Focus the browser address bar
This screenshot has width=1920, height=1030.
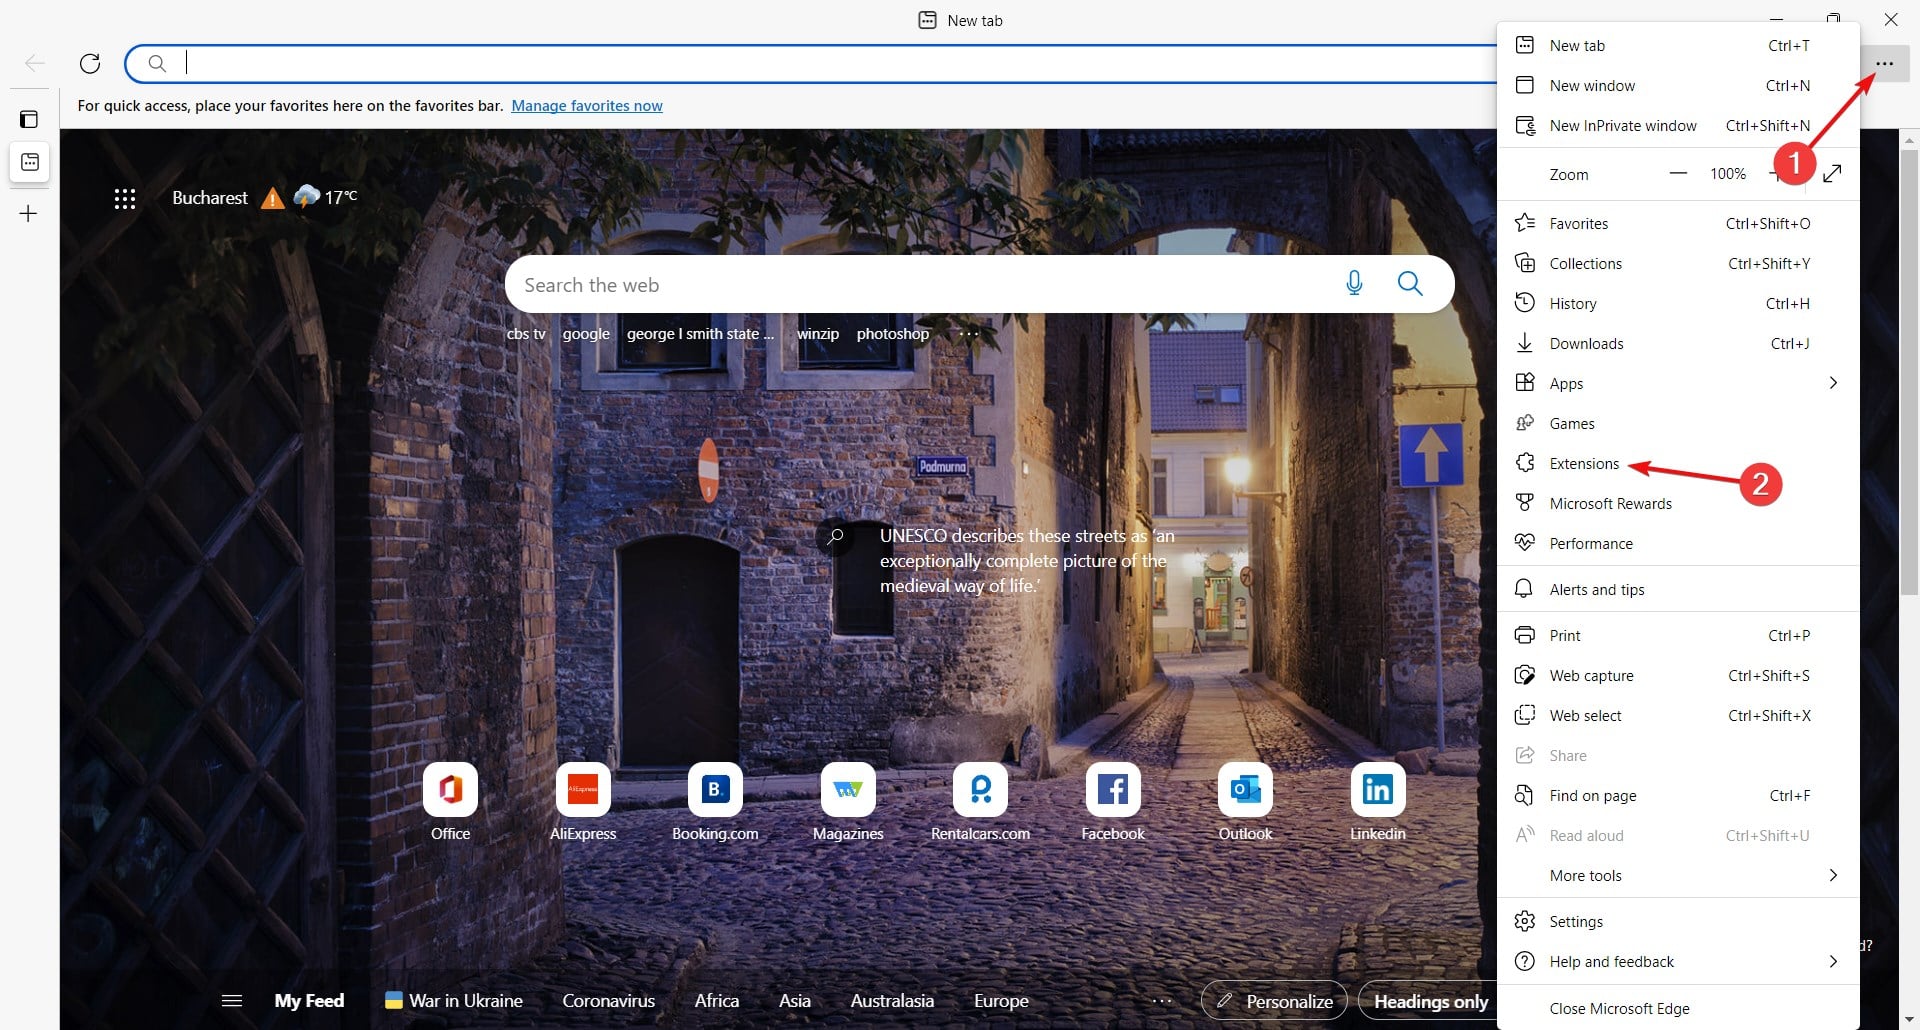[812, 64]
